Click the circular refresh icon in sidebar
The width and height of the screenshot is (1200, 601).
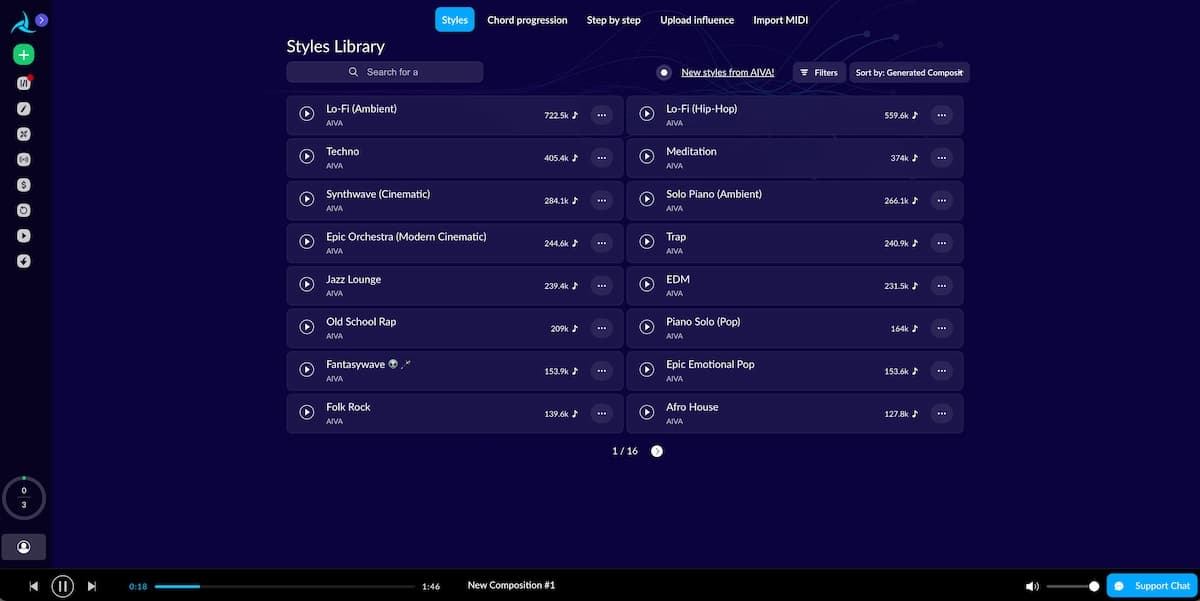24,210
